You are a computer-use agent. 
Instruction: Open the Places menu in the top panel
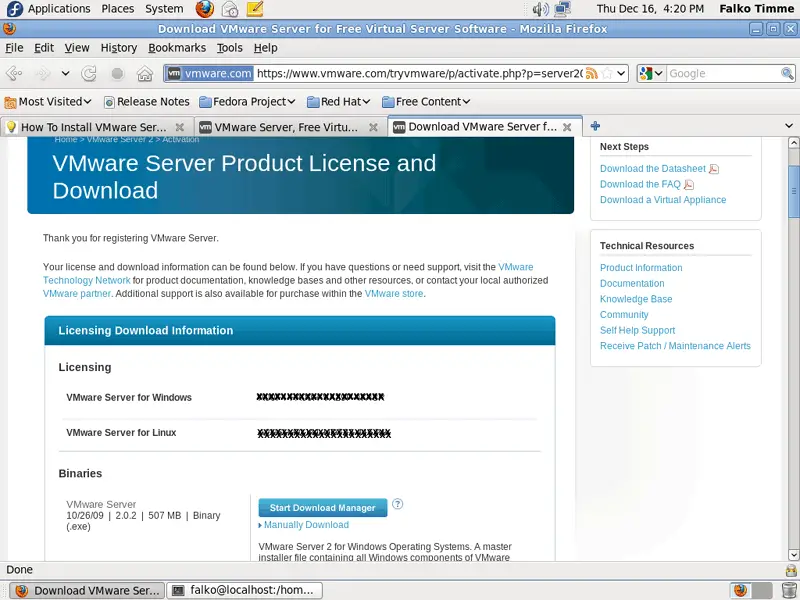click(x=118, y=9)
